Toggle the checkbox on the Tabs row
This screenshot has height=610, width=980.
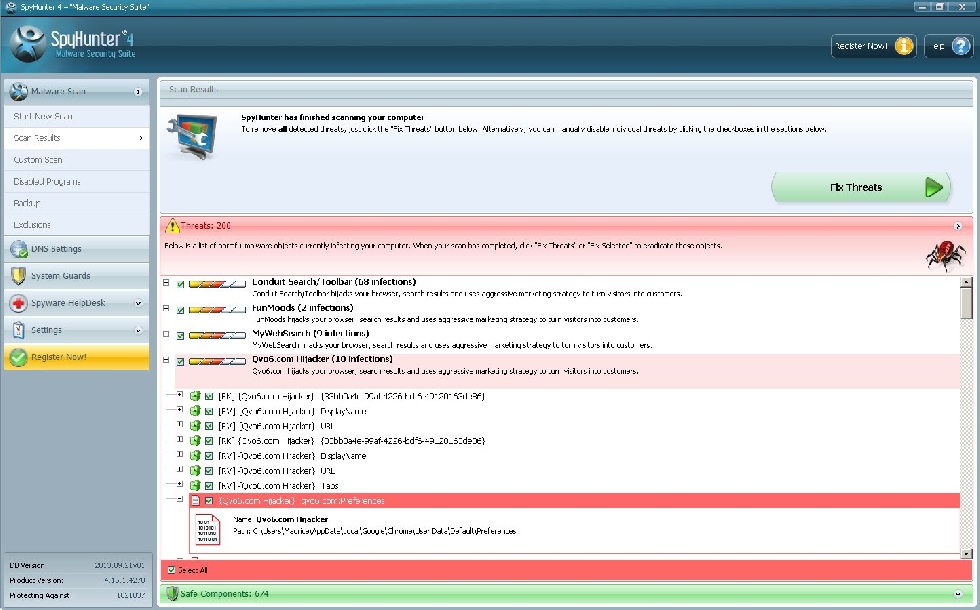click(209, 486)
